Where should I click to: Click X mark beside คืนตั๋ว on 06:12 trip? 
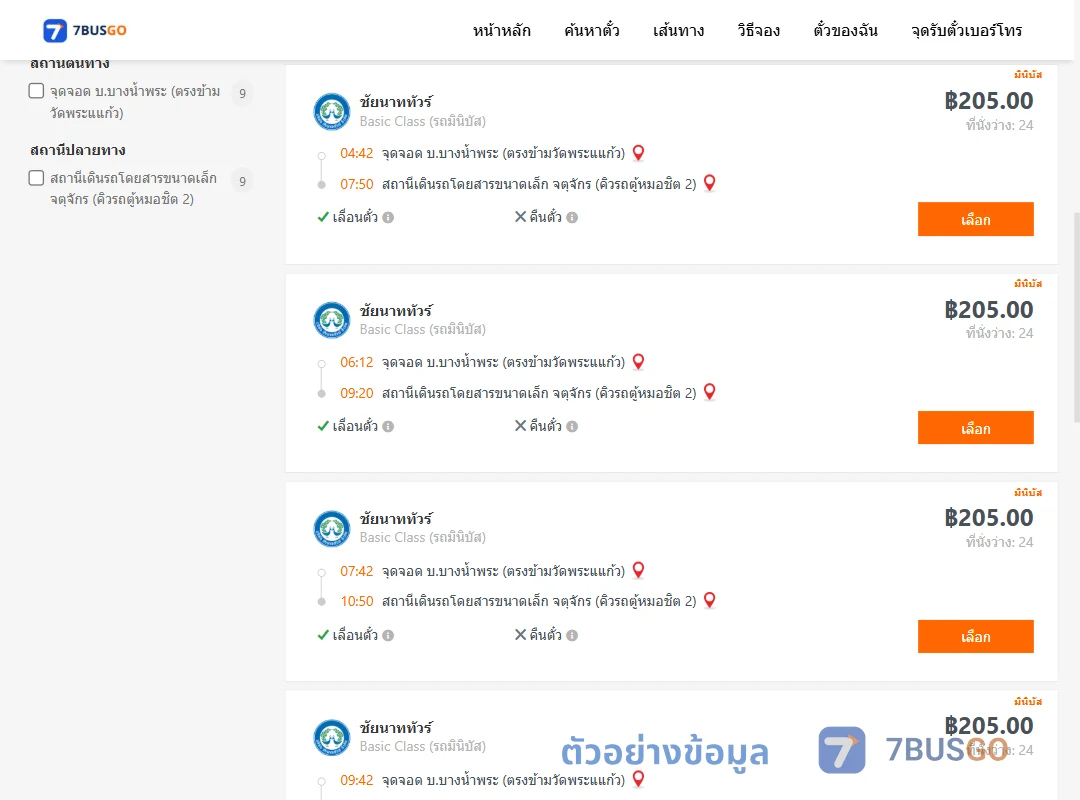(521, 426)
